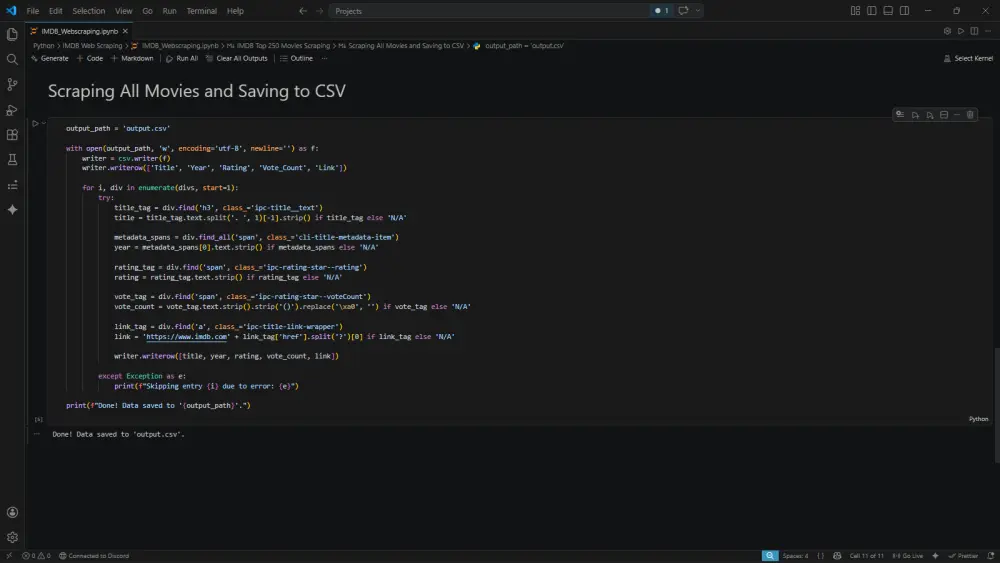Open the sparkle AI assistant view in activity bar
Screen dimensions: 1000x563
(12, 210)
